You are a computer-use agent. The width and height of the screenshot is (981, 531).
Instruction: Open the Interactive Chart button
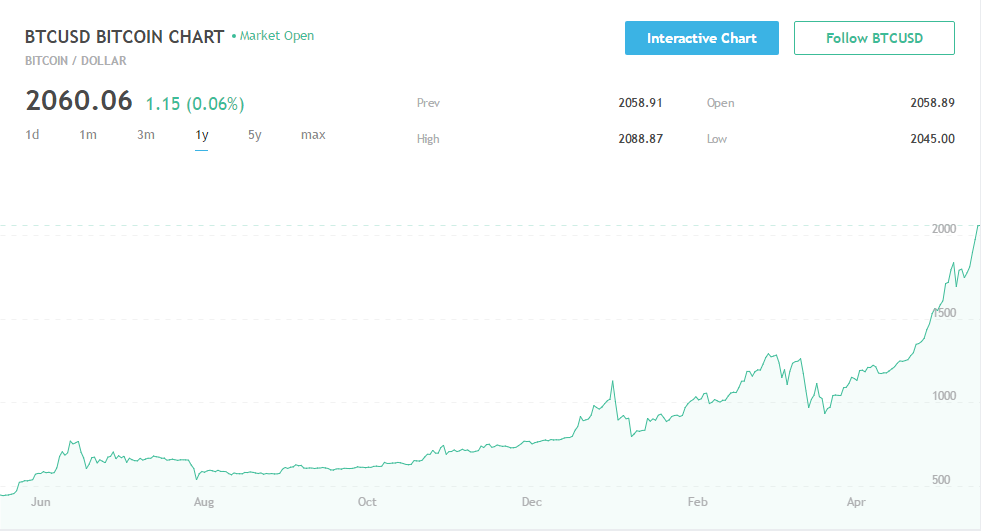[x=701, y=38]
